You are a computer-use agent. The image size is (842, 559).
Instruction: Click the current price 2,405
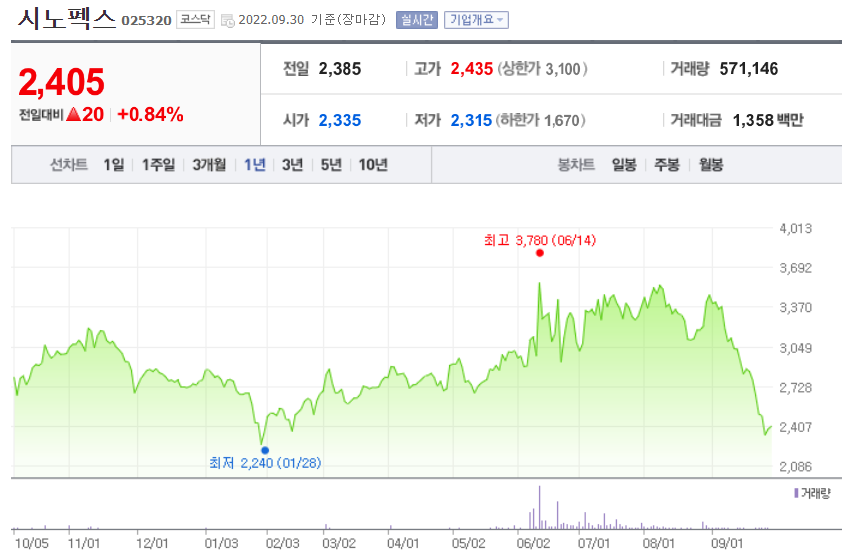[x=61, y=82]
